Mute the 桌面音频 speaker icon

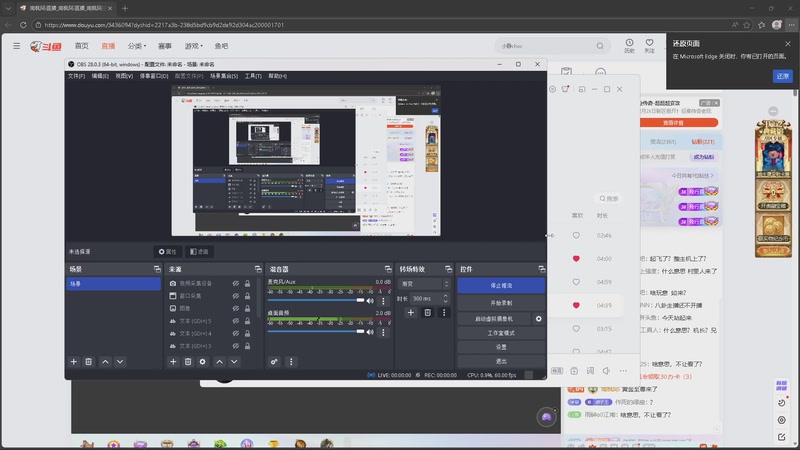pyautogui.click(x=370, y=332)
